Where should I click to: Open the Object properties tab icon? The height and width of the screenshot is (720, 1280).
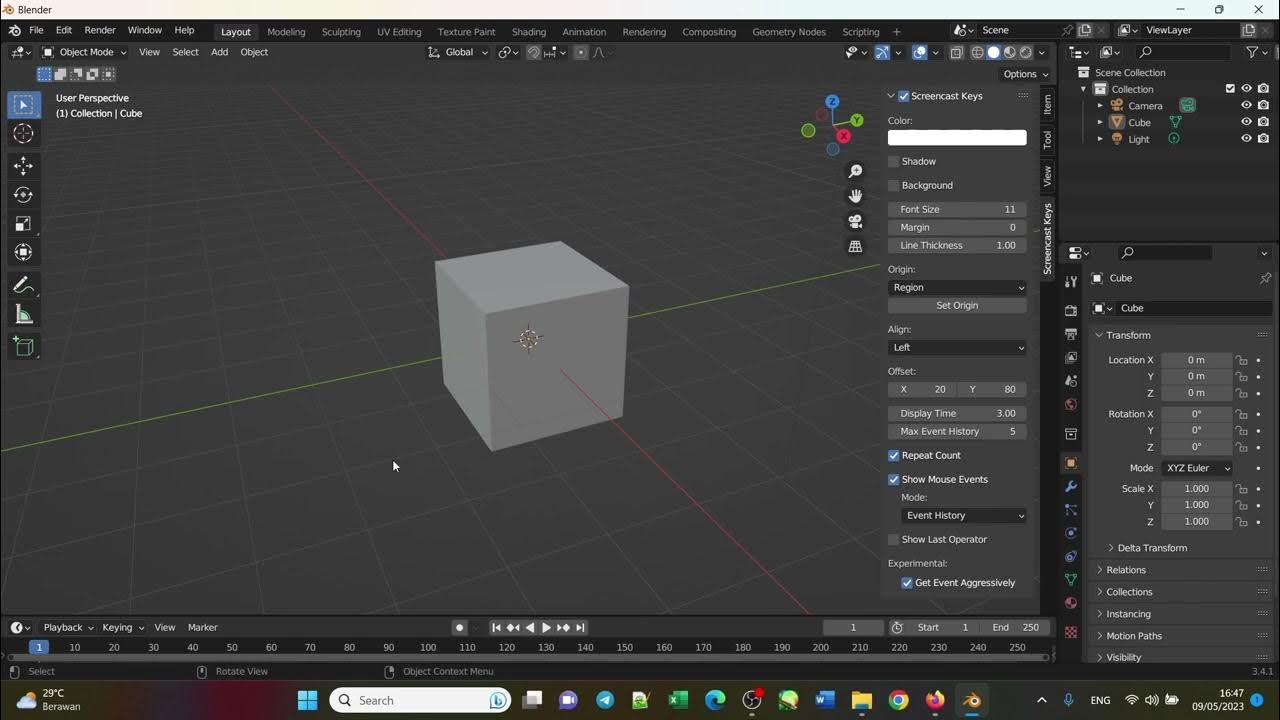(x=1071, y=463)
